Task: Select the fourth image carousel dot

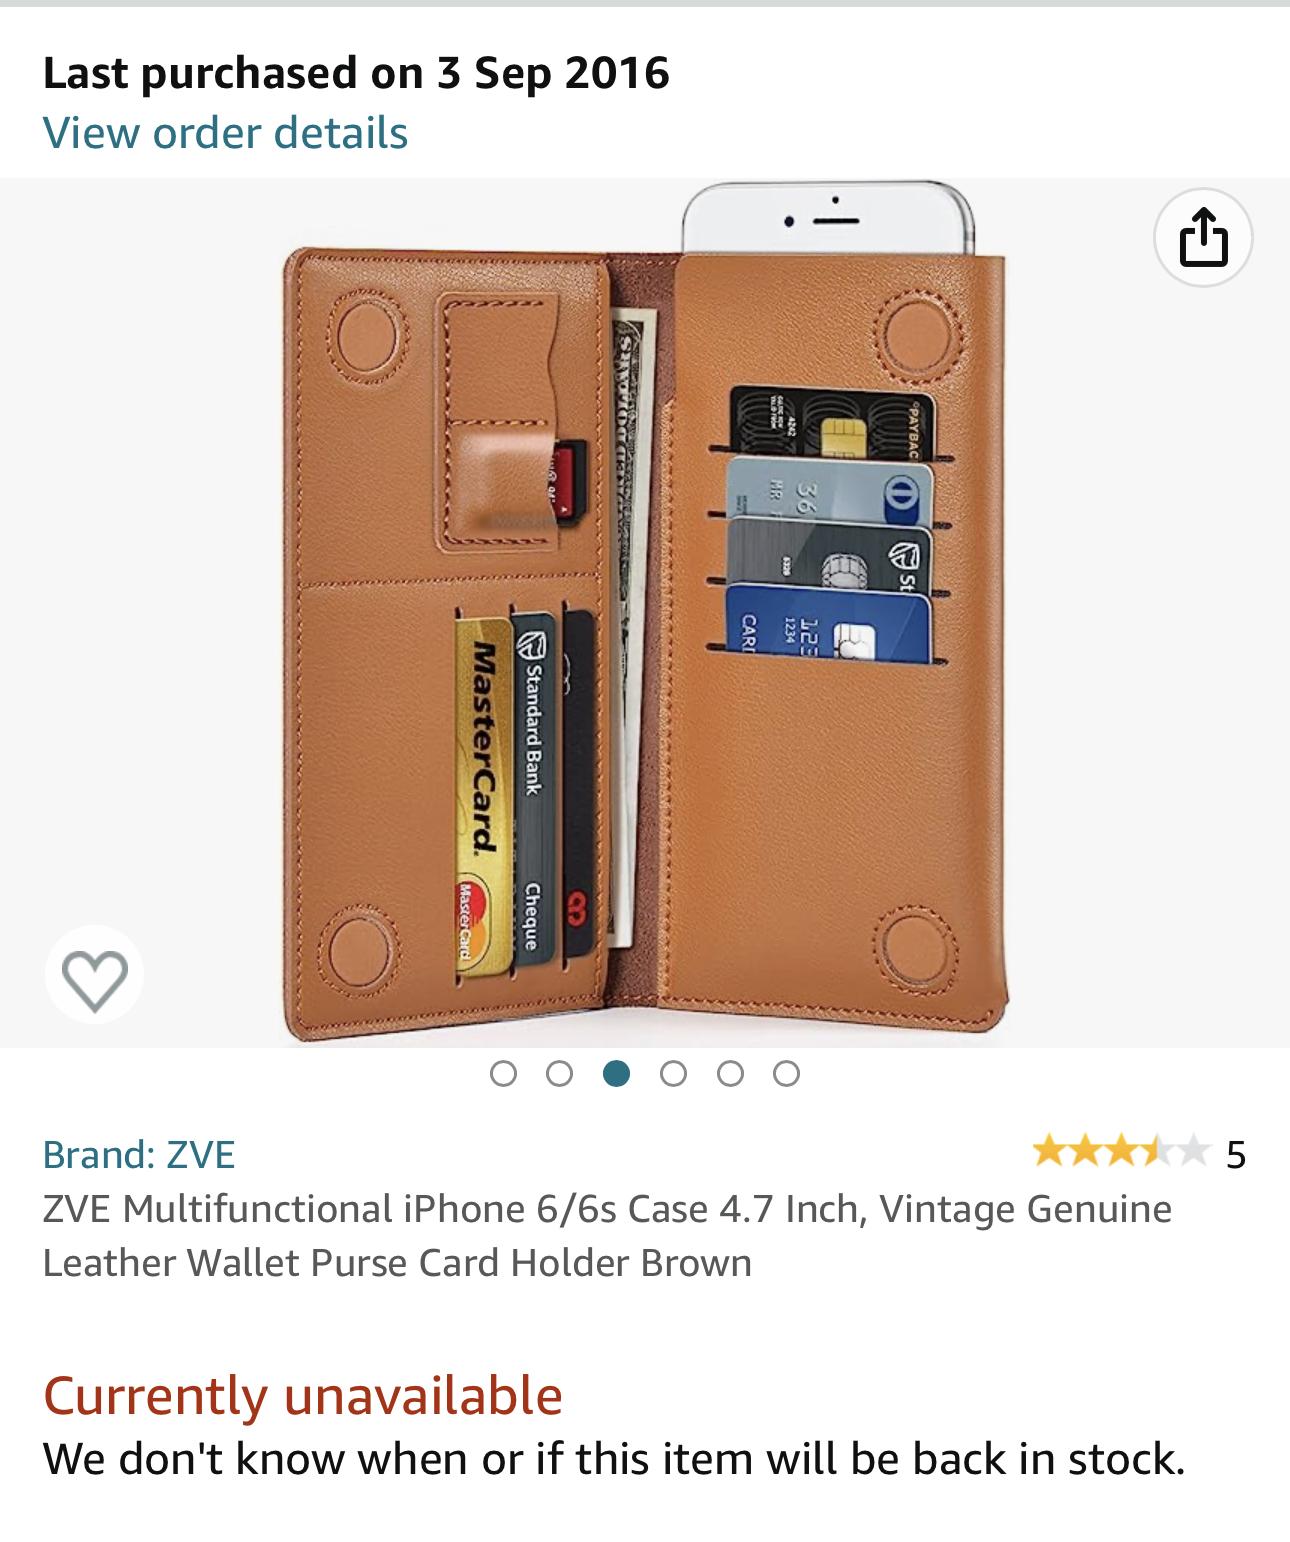Action: pos(674,1074)
